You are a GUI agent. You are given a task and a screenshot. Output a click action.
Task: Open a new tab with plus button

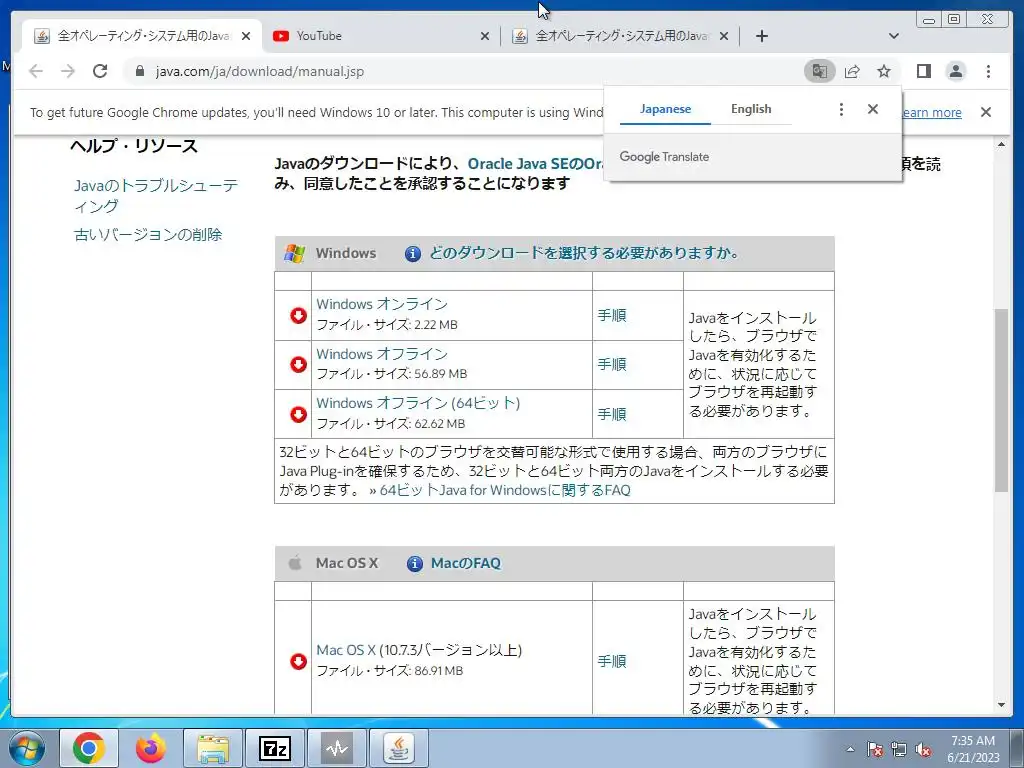(x=761, y=36)
